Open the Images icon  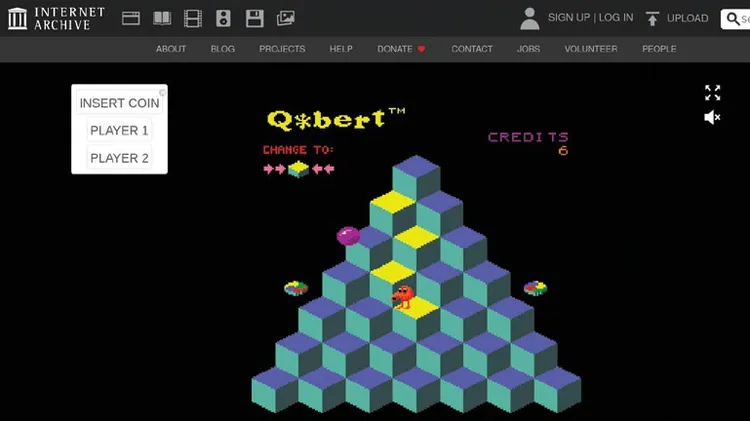pos(286,19)
